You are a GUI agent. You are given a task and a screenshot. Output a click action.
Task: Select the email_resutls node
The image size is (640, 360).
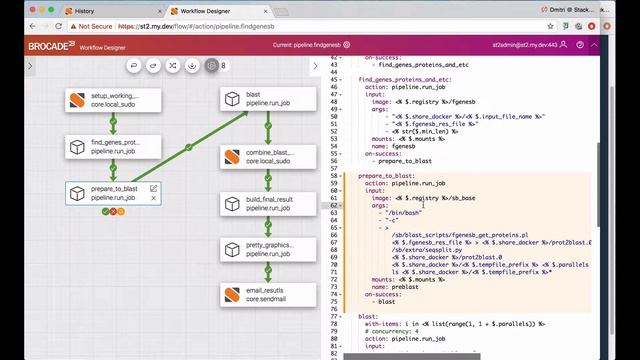pyautogui.click(x=268, y=295)
